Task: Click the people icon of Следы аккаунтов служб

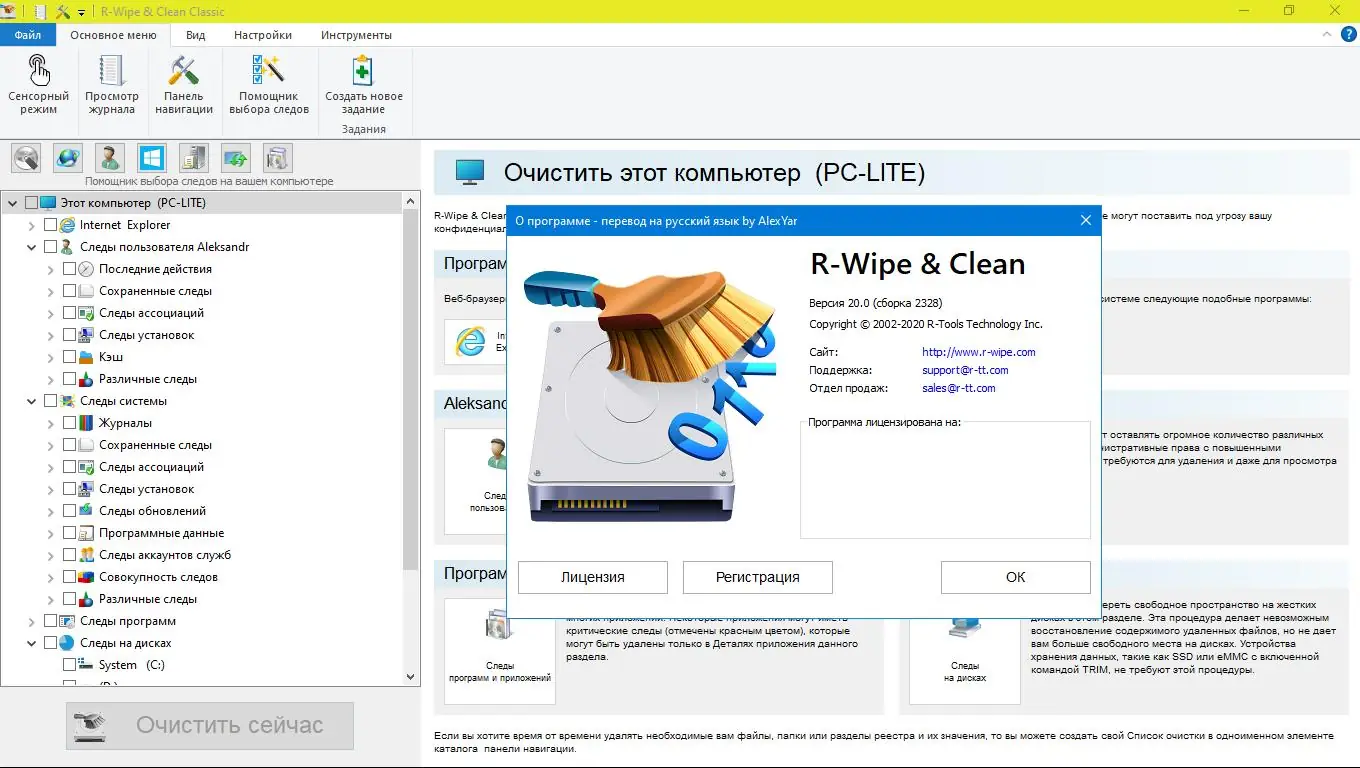Action: (86, 555)
